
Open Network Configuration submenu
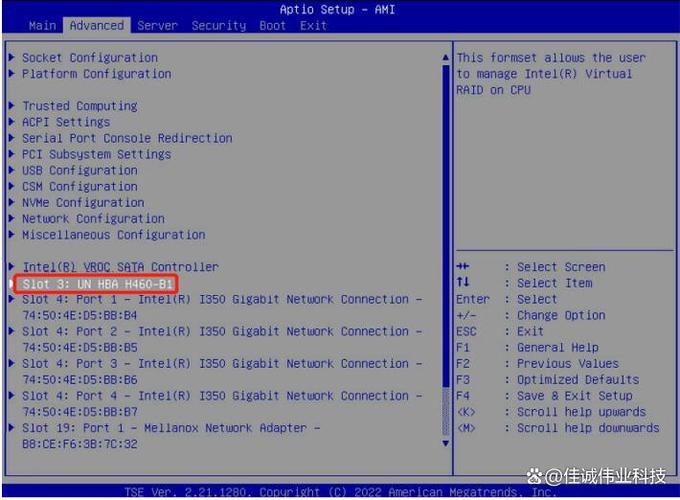pyautogui.click(x=93, y=218)
